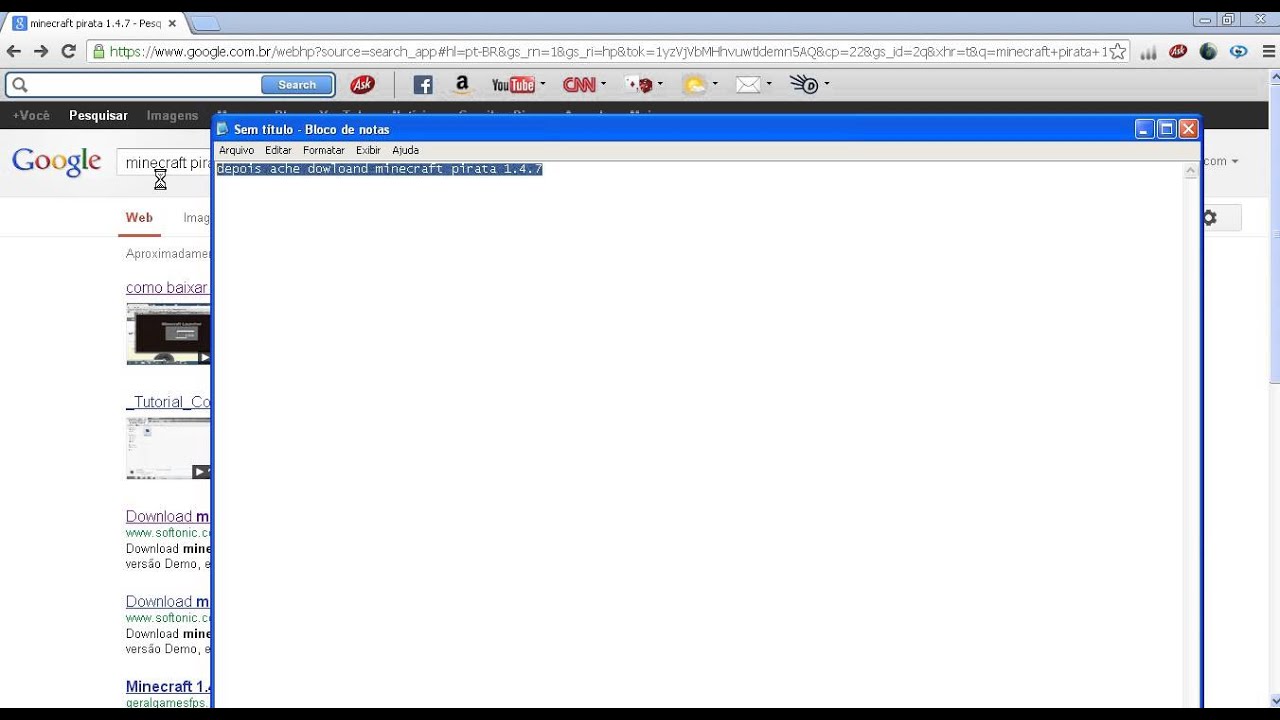Open the Editar menu in Notepad
Screen dimensions: 1280x720
[x=278, y=150]
